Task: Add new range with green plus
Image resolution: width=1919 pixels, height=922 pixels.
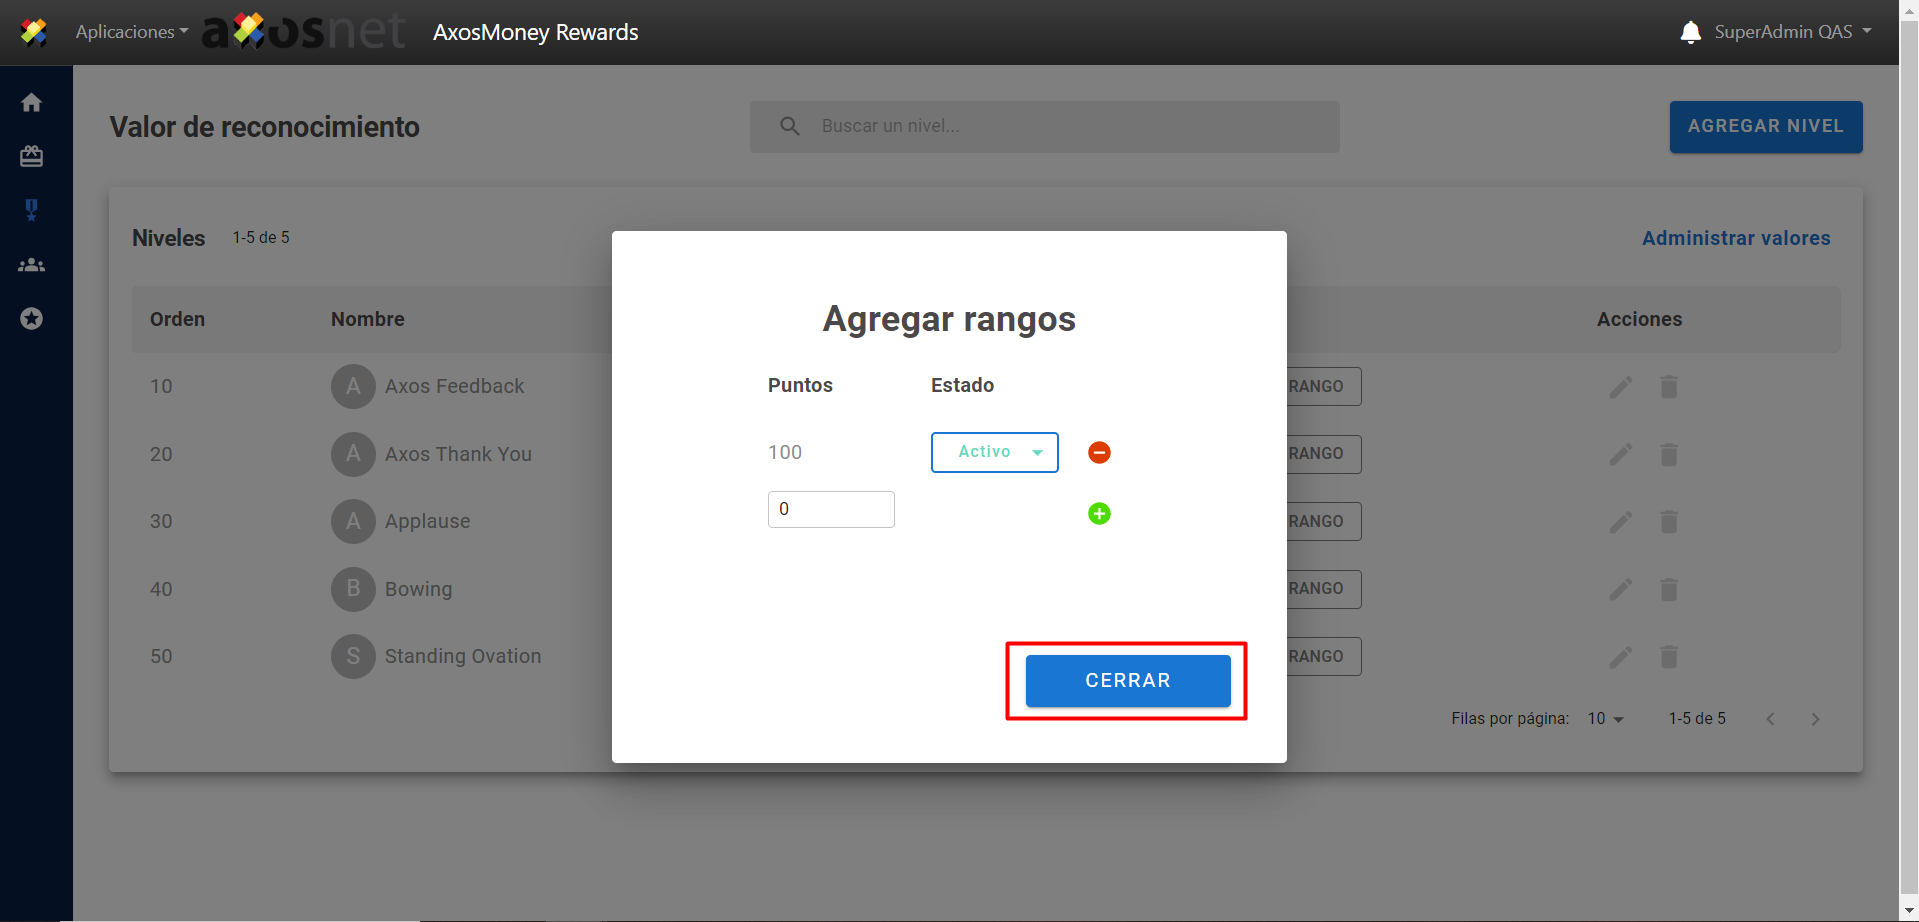Action: point(1099,514)
